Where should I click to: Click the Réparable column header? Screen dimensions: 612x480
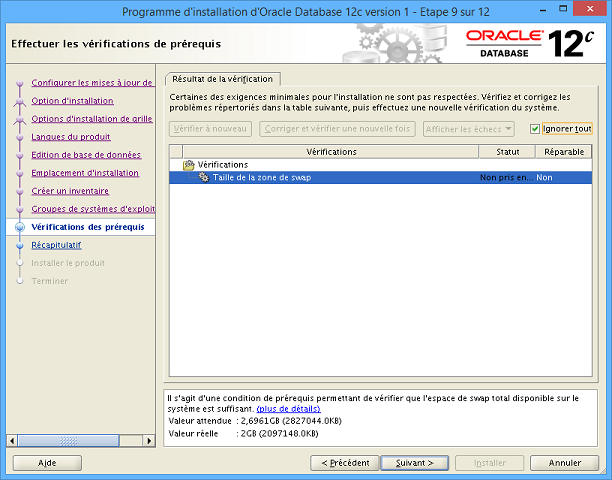[x=564, y=152]
